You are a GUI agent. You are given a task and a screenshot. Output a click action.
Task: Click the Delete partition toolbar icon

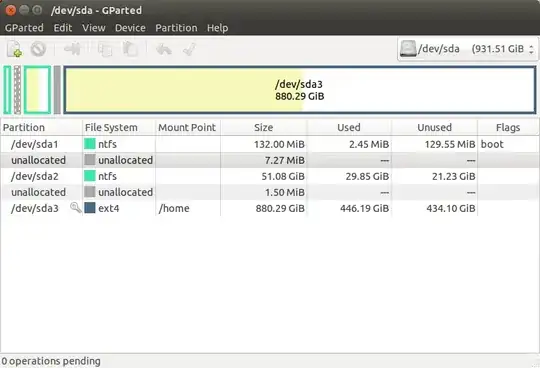pos(38,49)
